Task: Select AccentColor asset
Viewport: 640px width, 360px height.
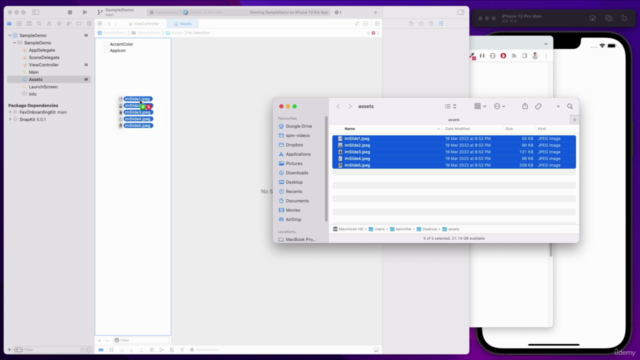Action: click(121, 44)
